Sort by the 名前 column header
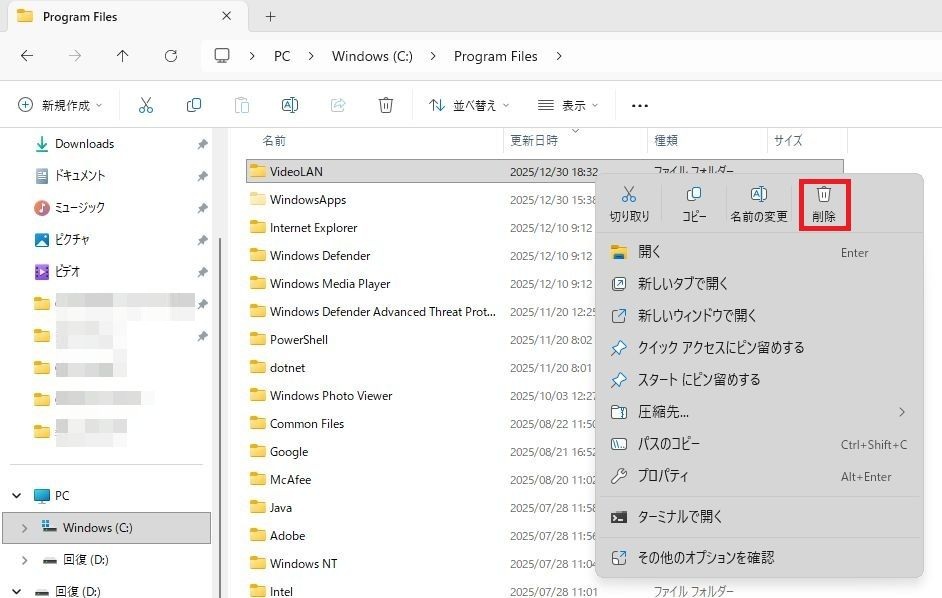Viewport: 942px width, 598px height. [274, 141]
